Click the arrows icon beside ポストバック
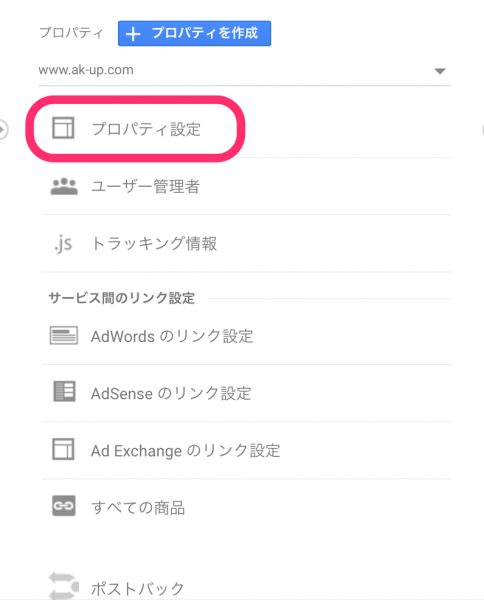Screen dimensions: 484x600 [64, 586]
